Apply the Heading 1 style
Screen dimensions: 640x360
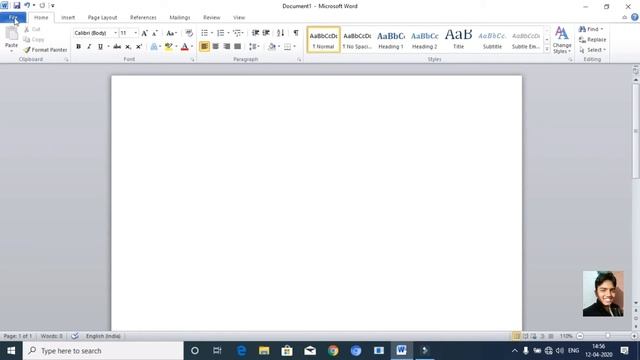[x=391, y=40]
